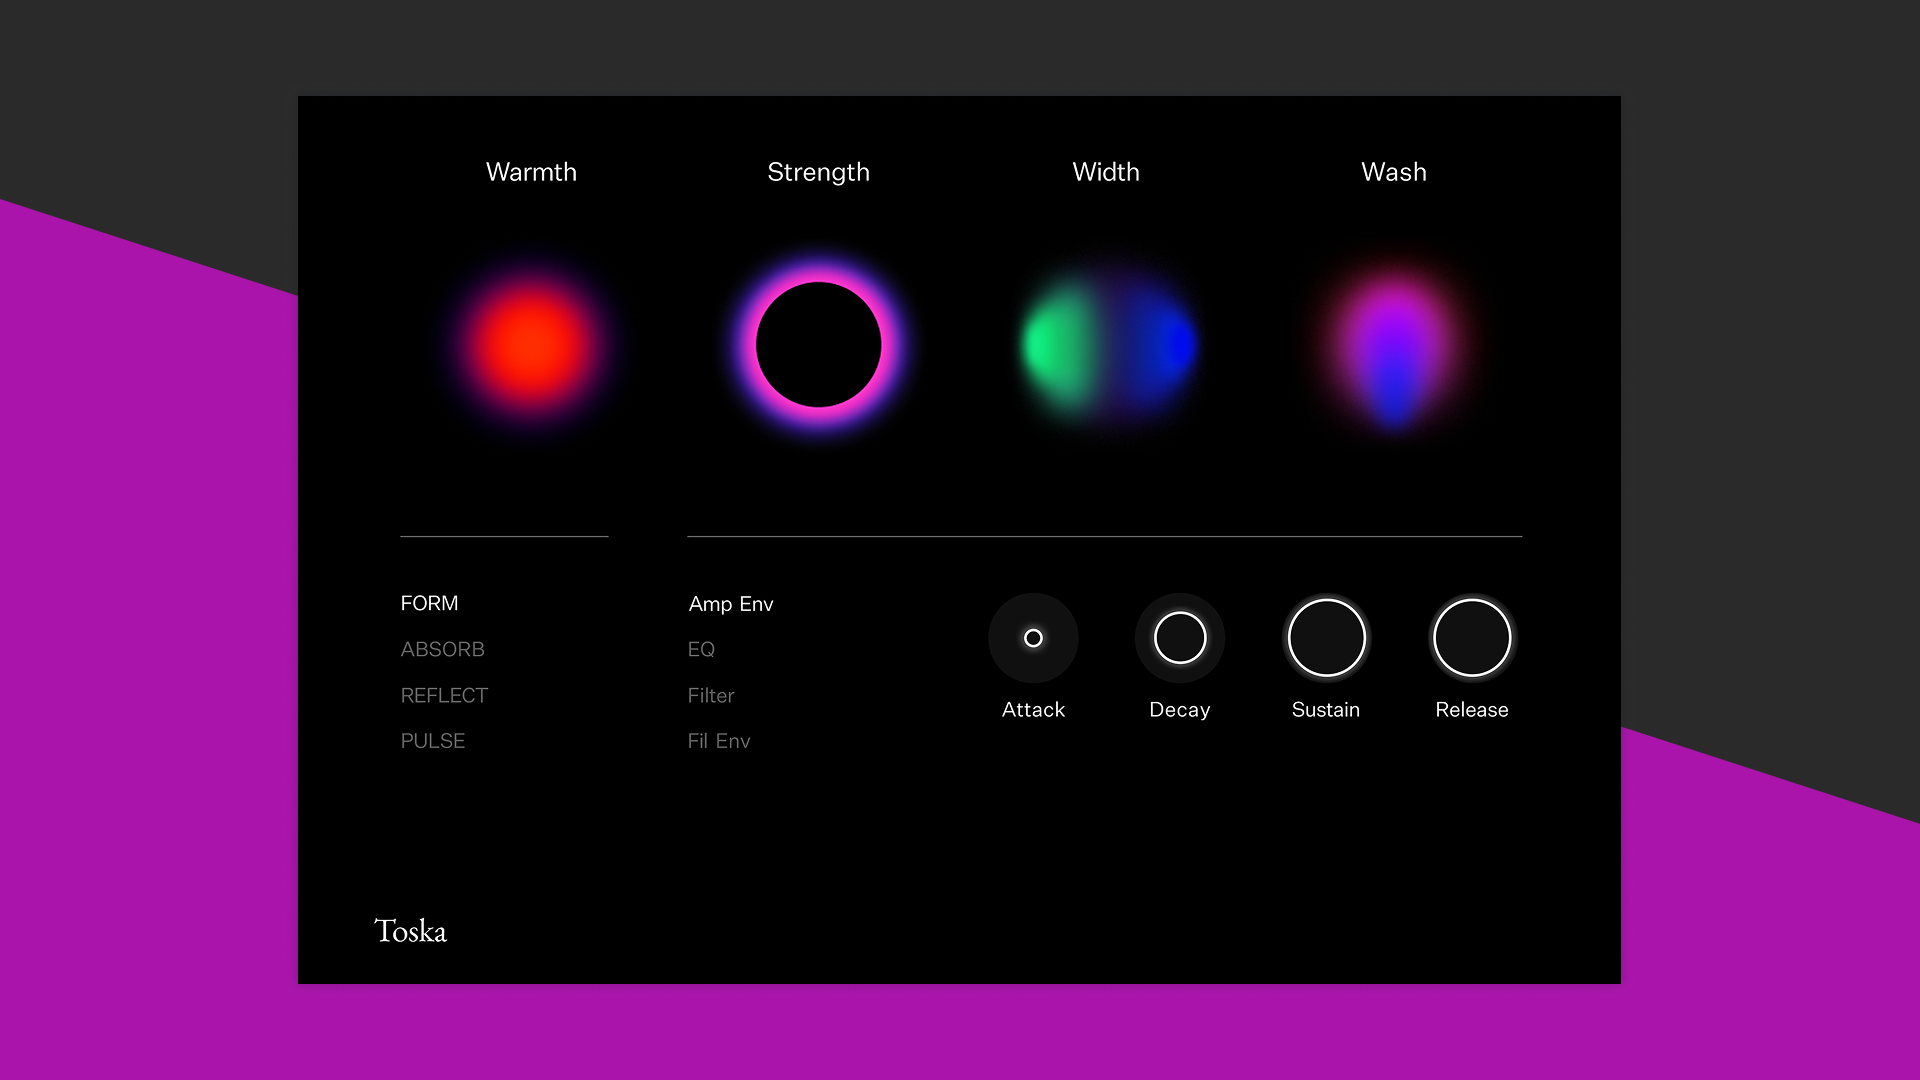Select the FORM section

(x=429, y=604)
